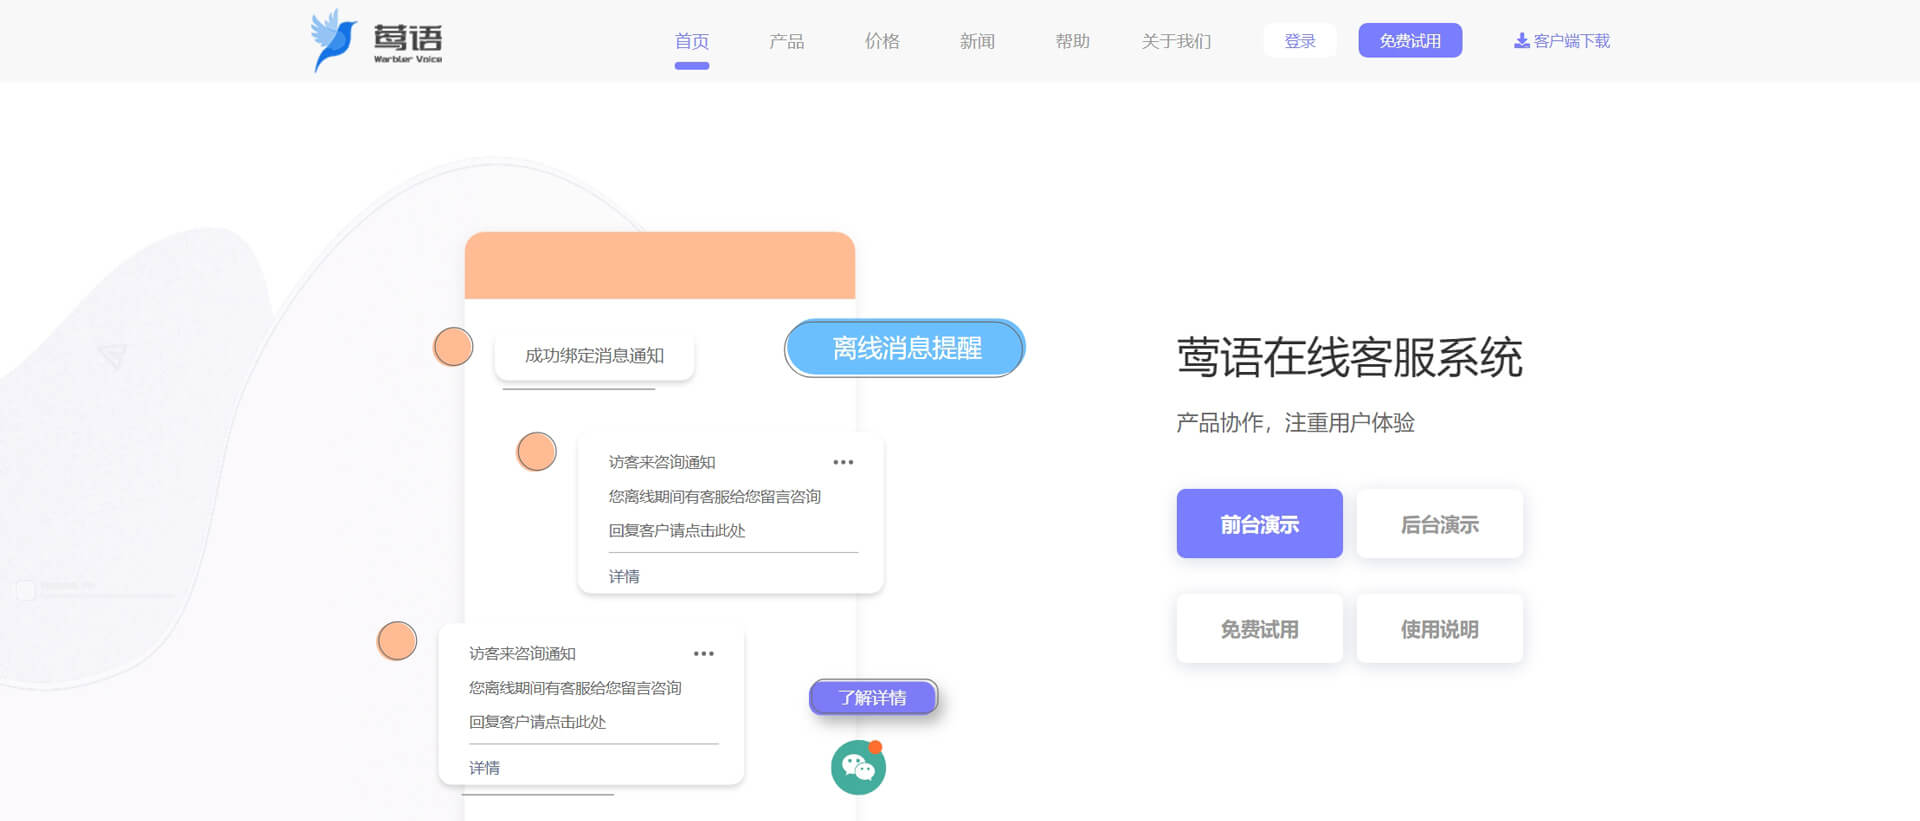1920x821 pixels.
Task: Select the 首页 navigation tab
Action: coord(691,41)
